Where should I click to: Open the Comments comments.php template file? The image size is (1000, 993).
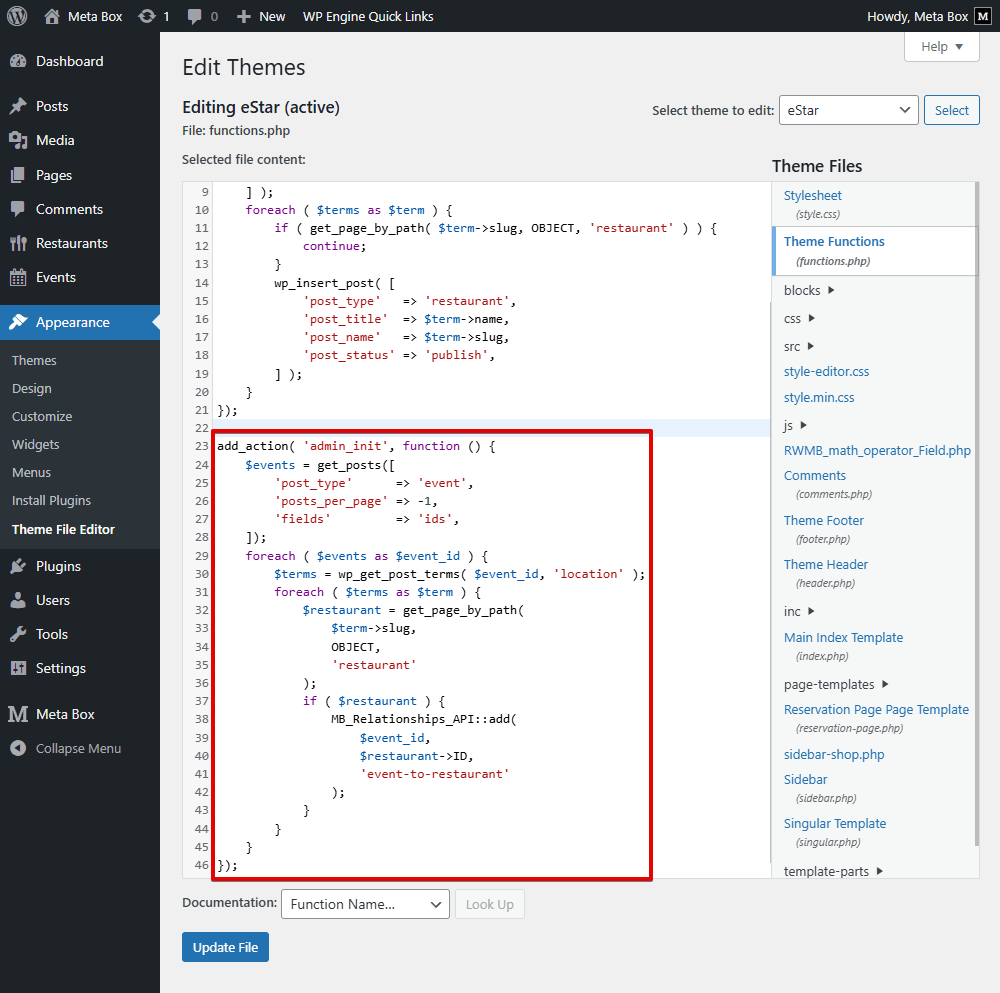(815, 476)
